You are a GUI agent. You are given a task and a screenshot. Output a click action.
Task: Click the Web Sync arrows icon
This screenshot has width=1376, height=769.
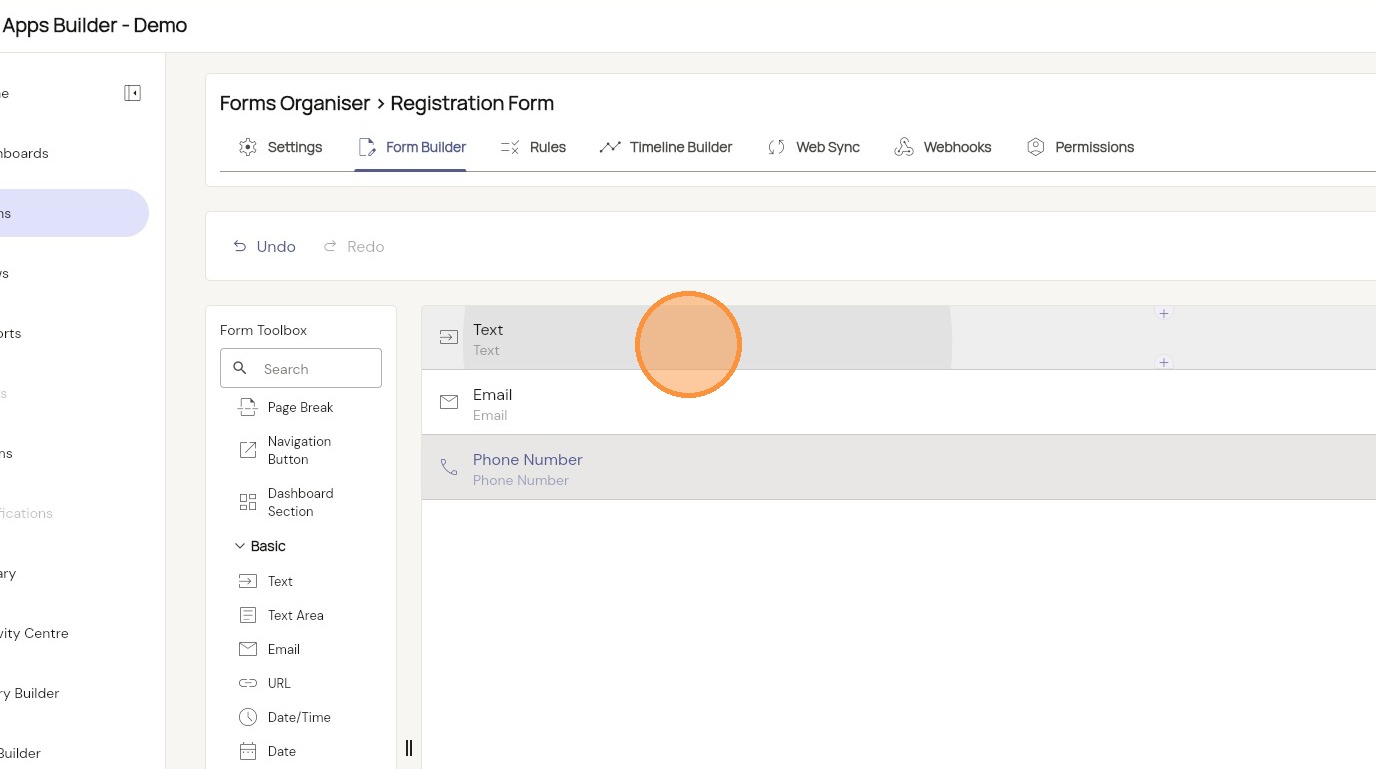776,147
